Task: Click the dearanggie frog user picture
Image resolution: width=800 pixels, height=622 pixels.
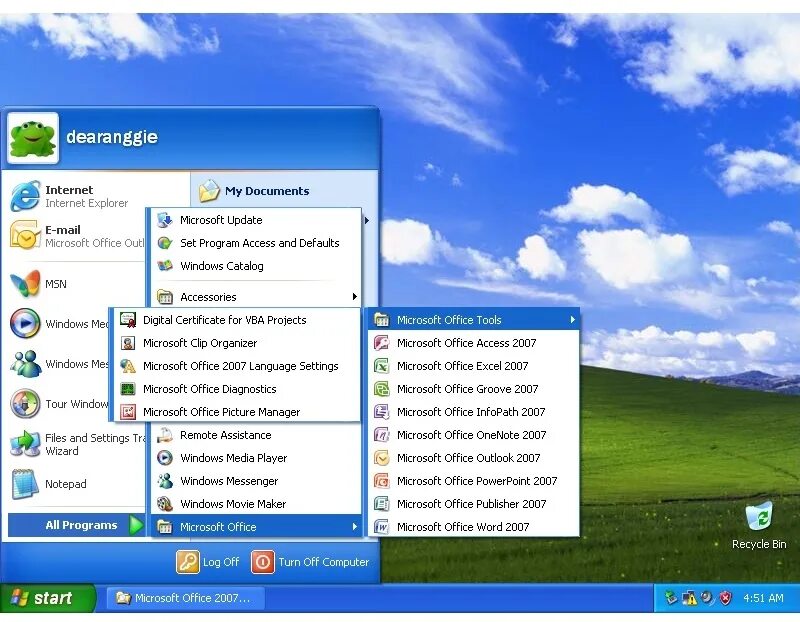Action: pos(33,138)
